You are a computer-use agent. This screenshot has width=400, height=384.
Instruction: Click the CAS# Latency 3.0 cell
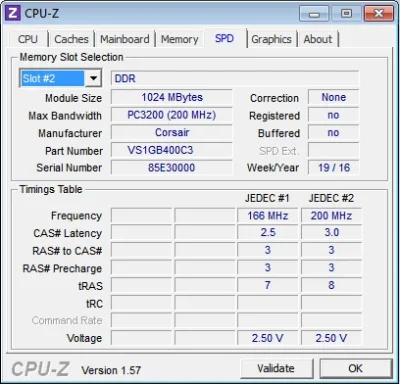(x=331, y=232)
